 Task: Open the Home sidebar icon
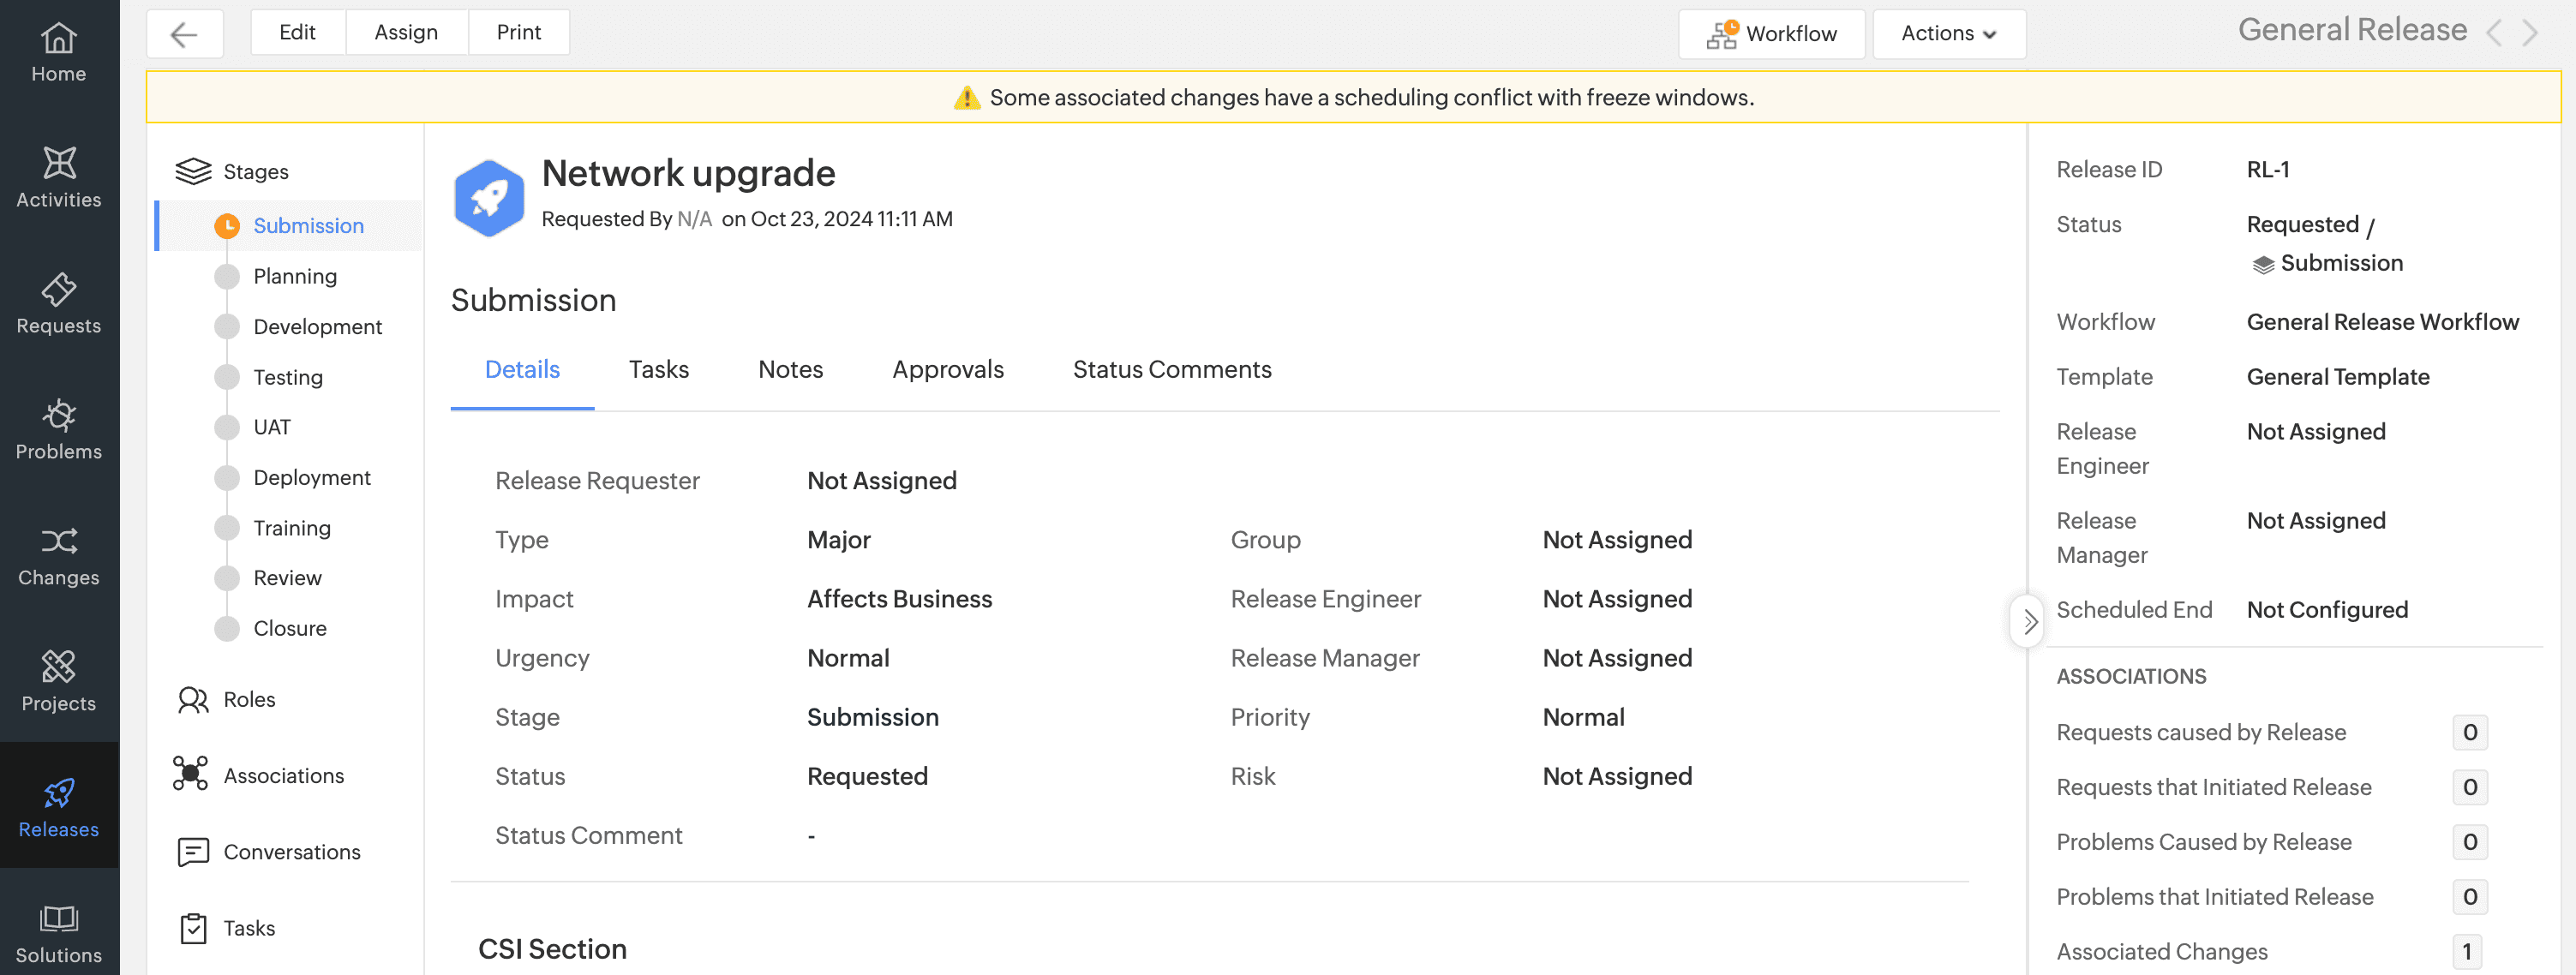pos(58,52)
